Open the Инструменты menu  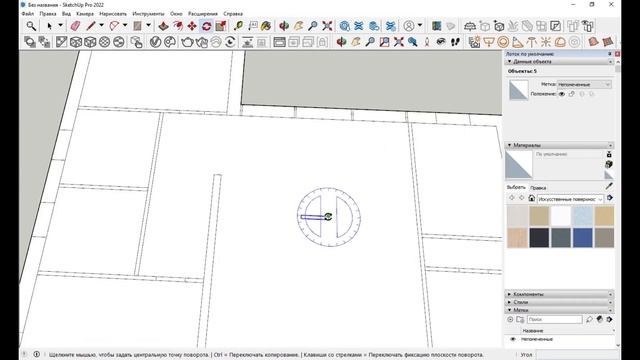click(x=148, y=14)
